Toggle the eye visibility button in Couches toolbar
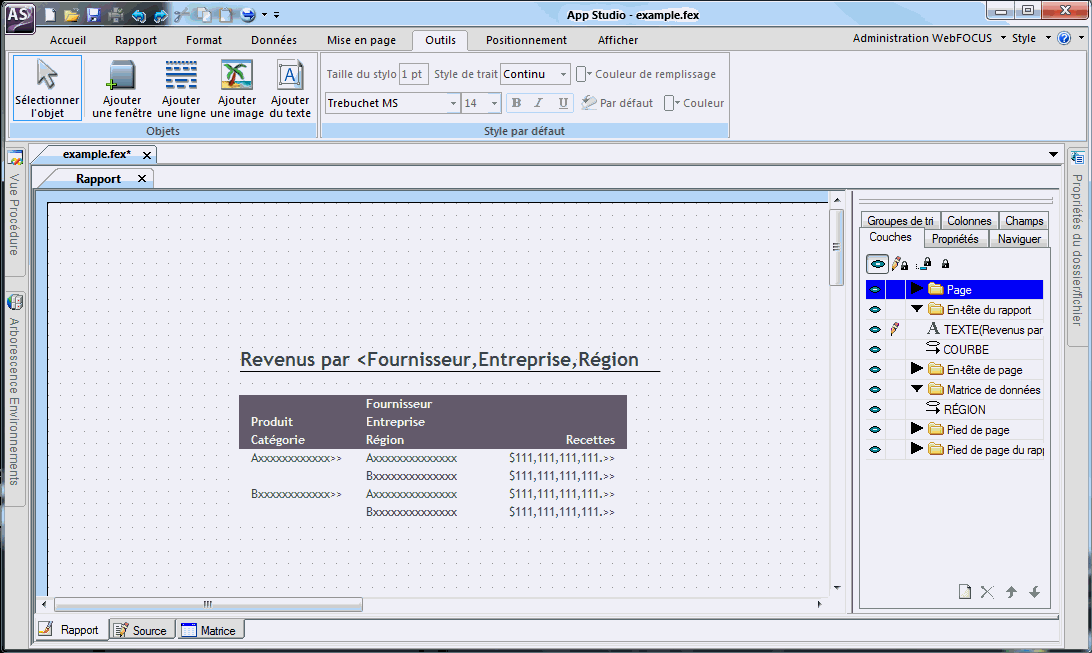Screen dimensions: 1092x653 [877, 264]
